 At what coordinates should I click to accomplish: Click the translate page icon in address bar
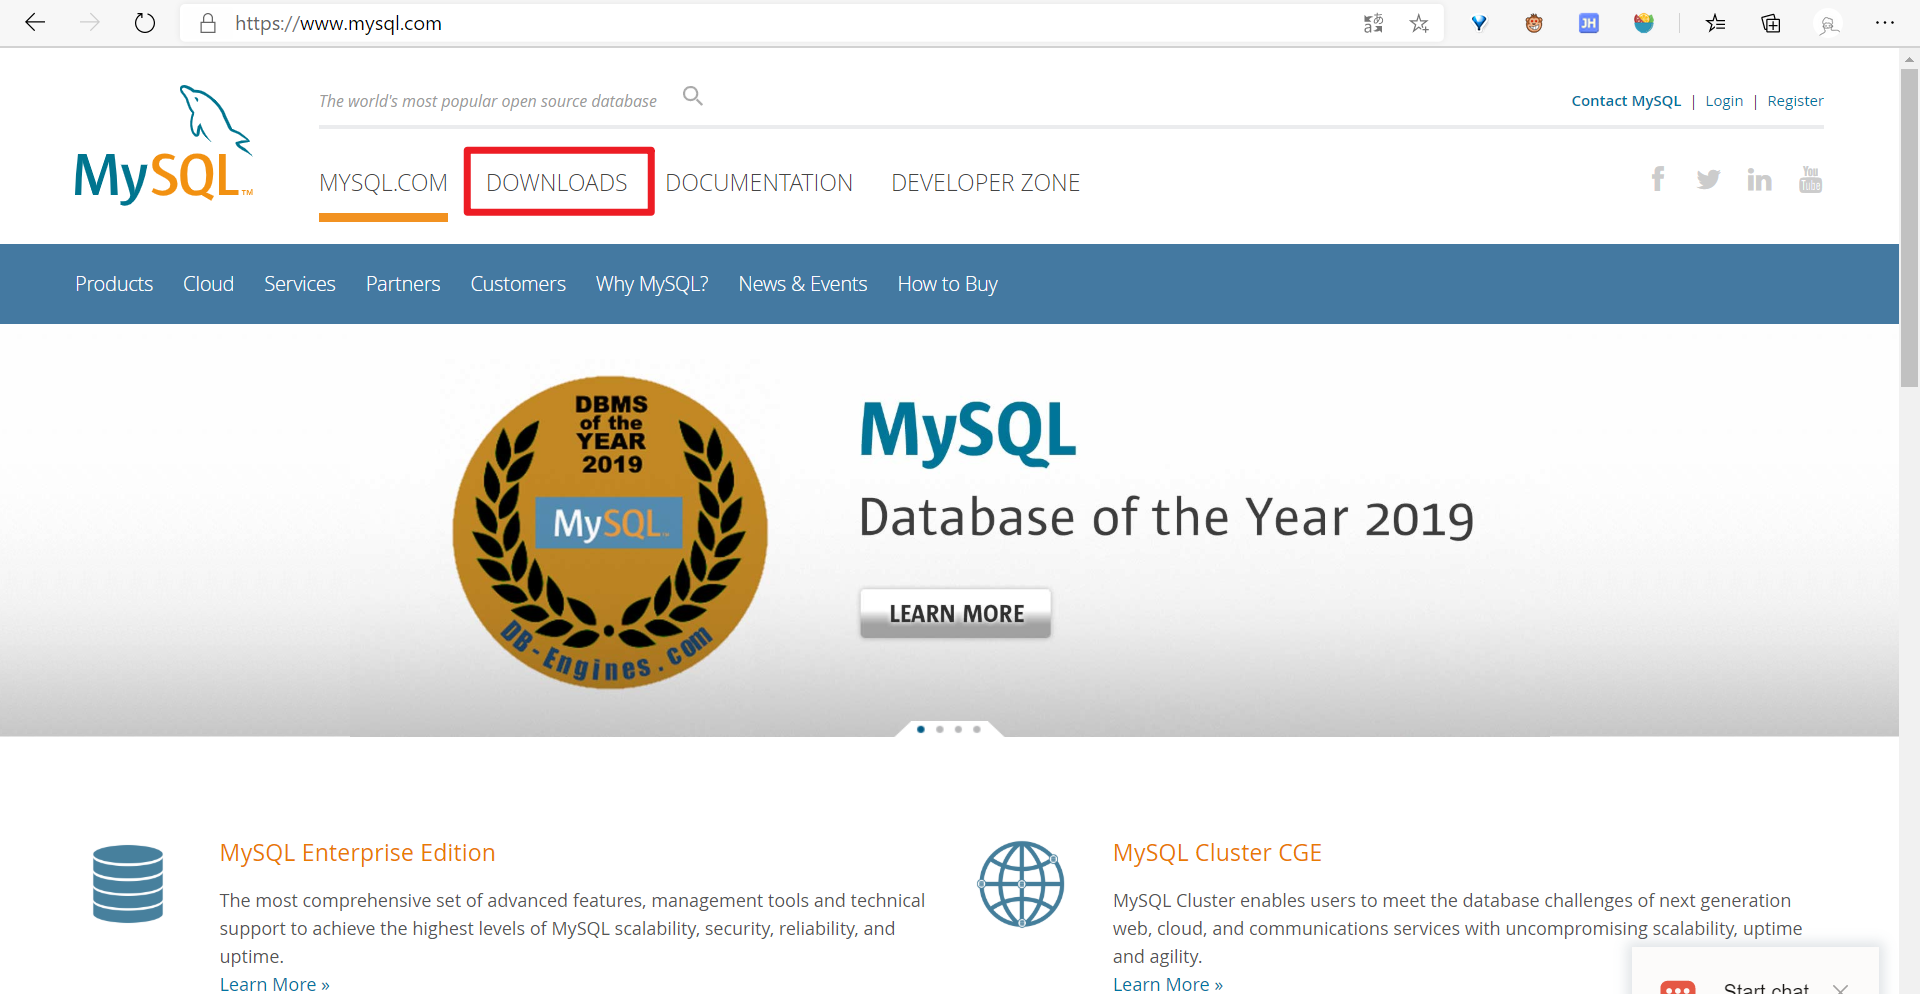click(1373, 23)
